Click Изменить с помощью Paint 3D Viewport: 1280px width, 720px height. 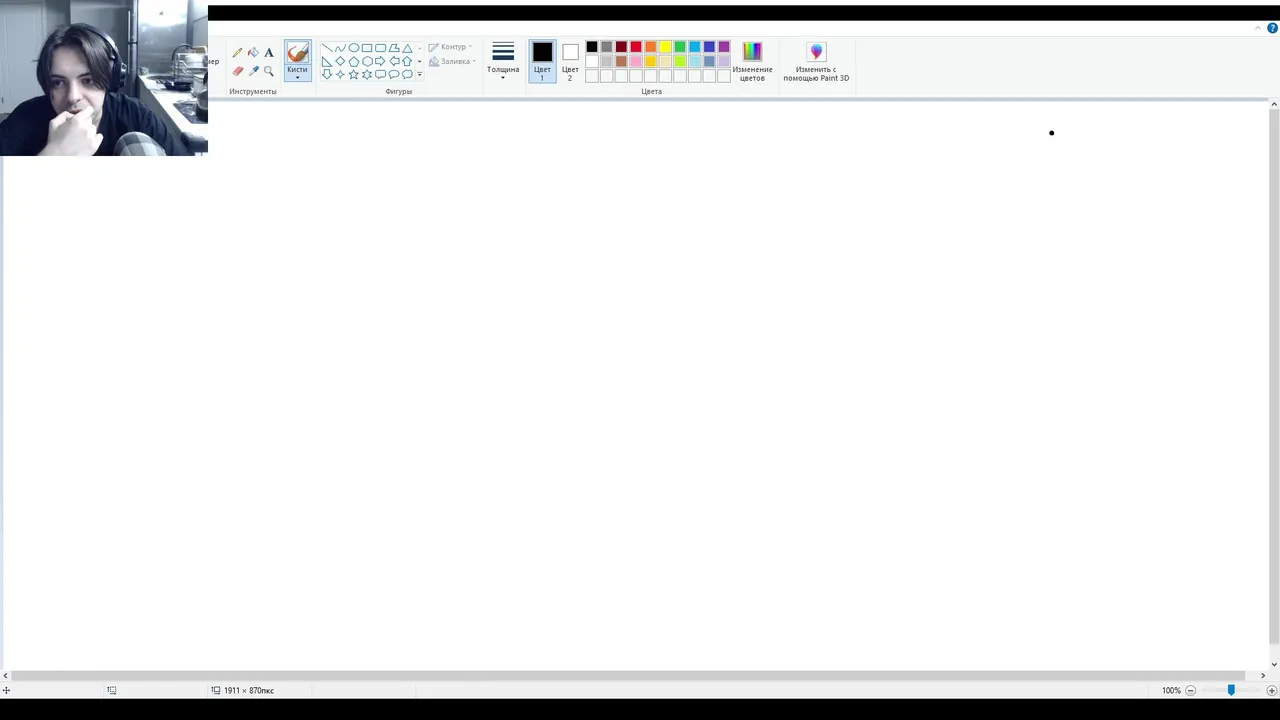(816, 61)
